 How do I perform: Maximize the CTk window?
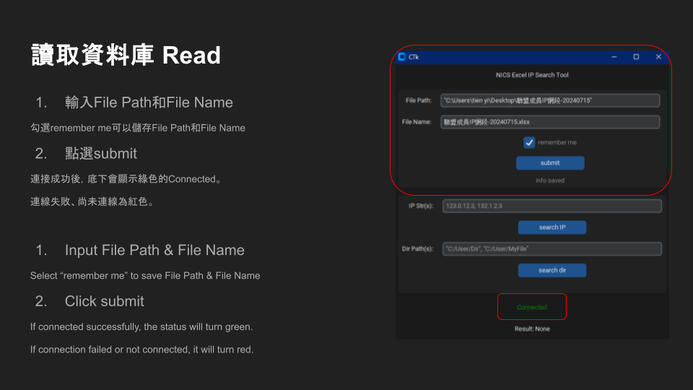(x=636, y=57)
